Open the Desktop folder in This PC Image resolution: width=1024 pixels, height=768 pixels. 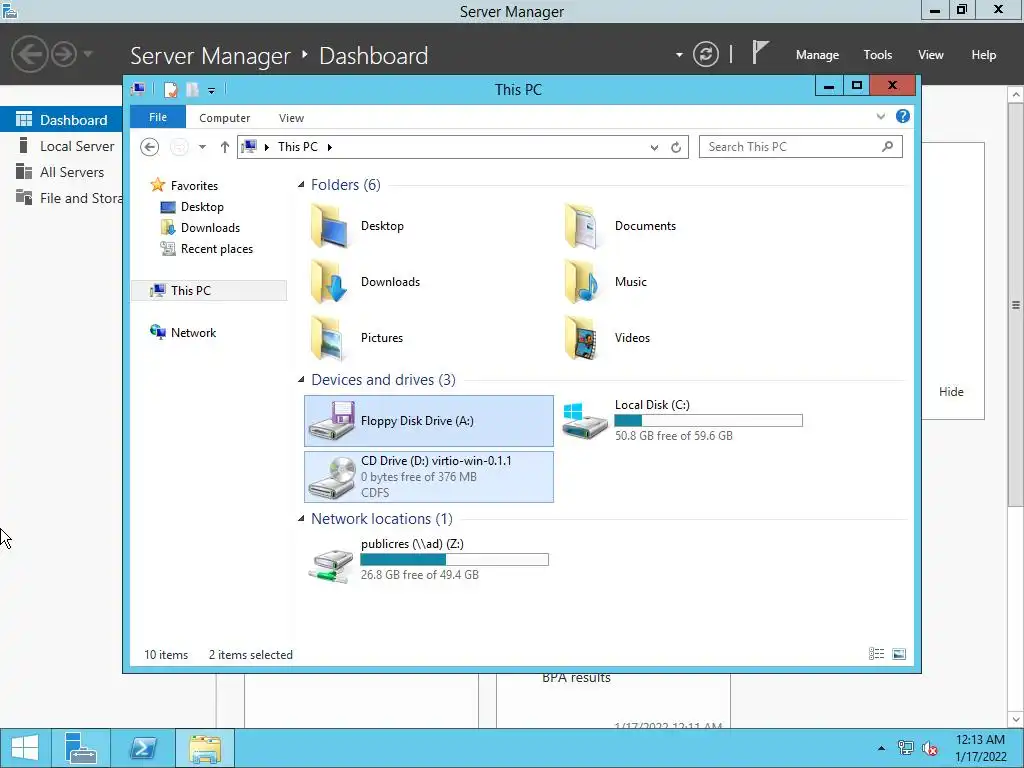356,226
